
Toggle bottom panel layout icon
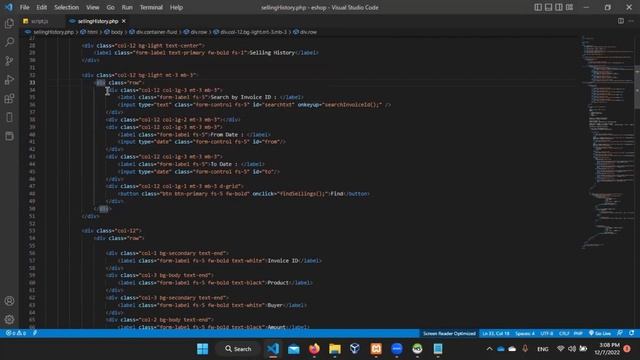tap(548, 7)
